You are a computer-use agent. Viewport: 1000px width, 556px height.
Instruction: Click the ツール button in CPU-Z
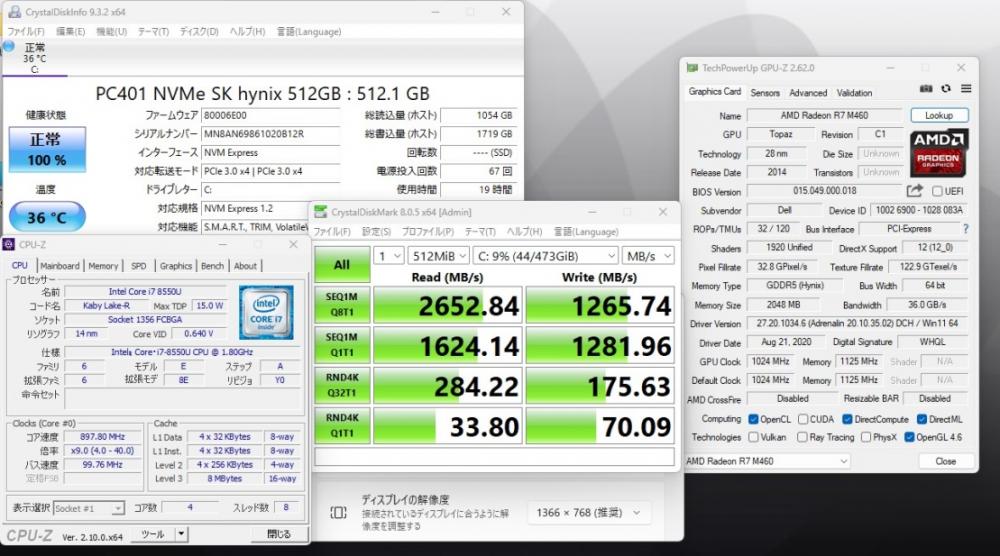coord(153,534)
